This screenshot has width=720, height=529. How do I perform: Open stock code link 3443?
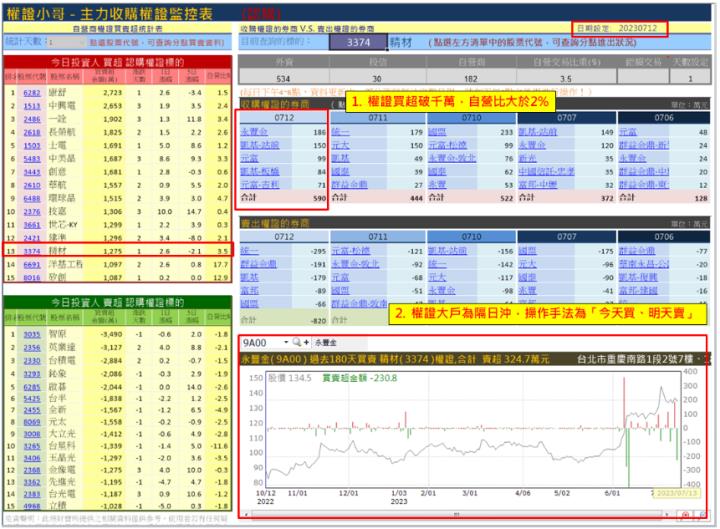(x=32, y=172)
